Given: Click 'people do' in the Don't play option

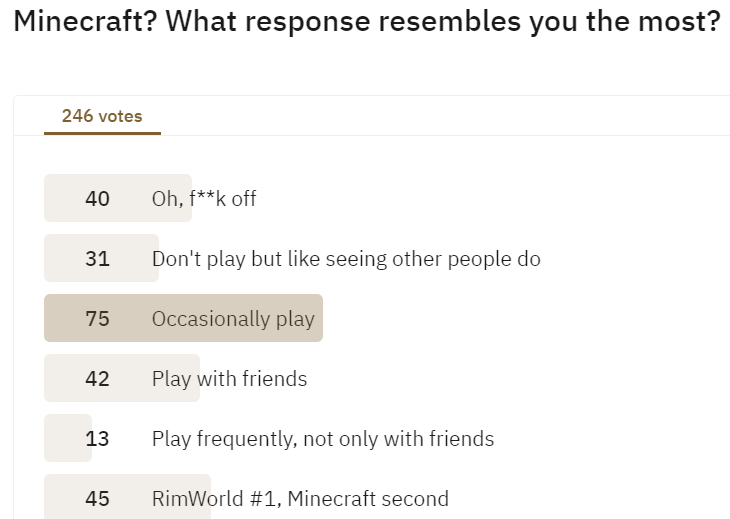Looking at the screenshot, I should click(494, 260).
